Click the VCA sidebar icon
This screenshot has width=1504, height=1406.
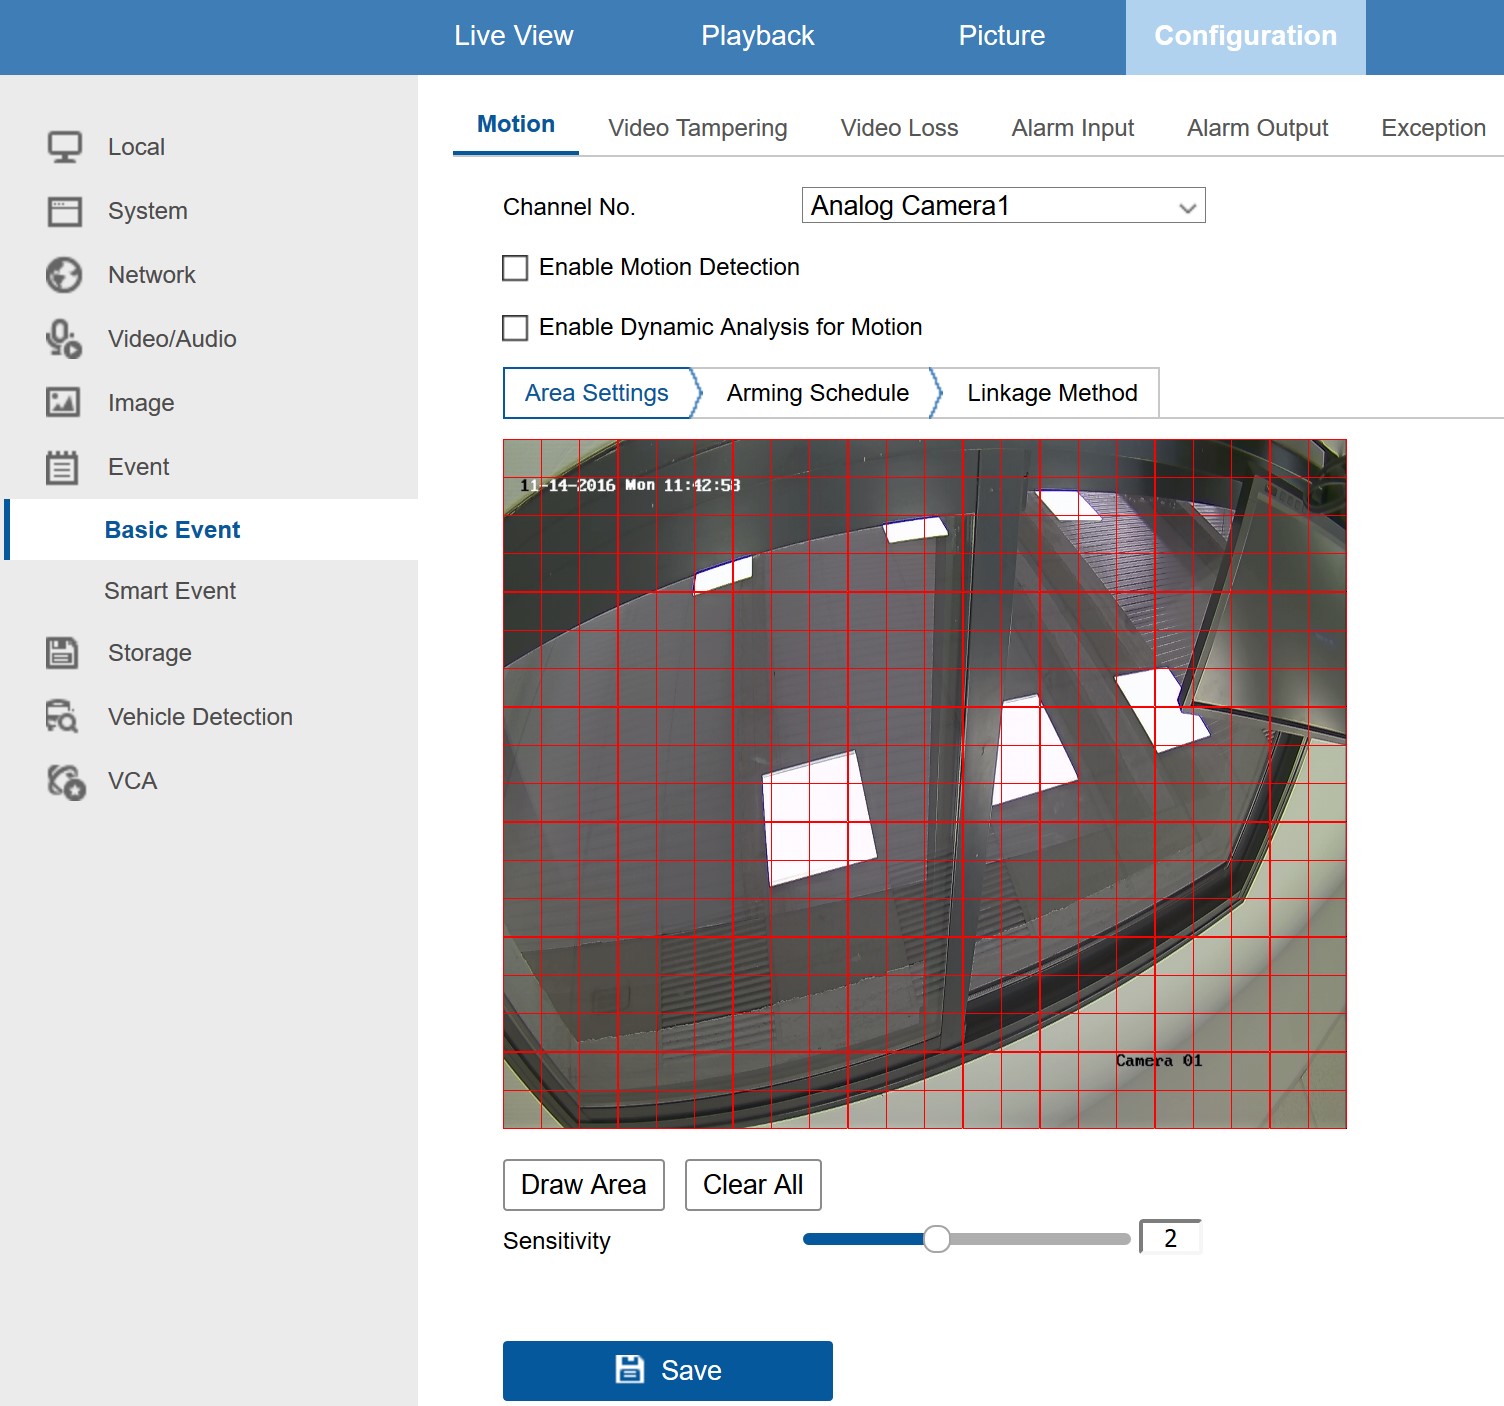point(66,781)
